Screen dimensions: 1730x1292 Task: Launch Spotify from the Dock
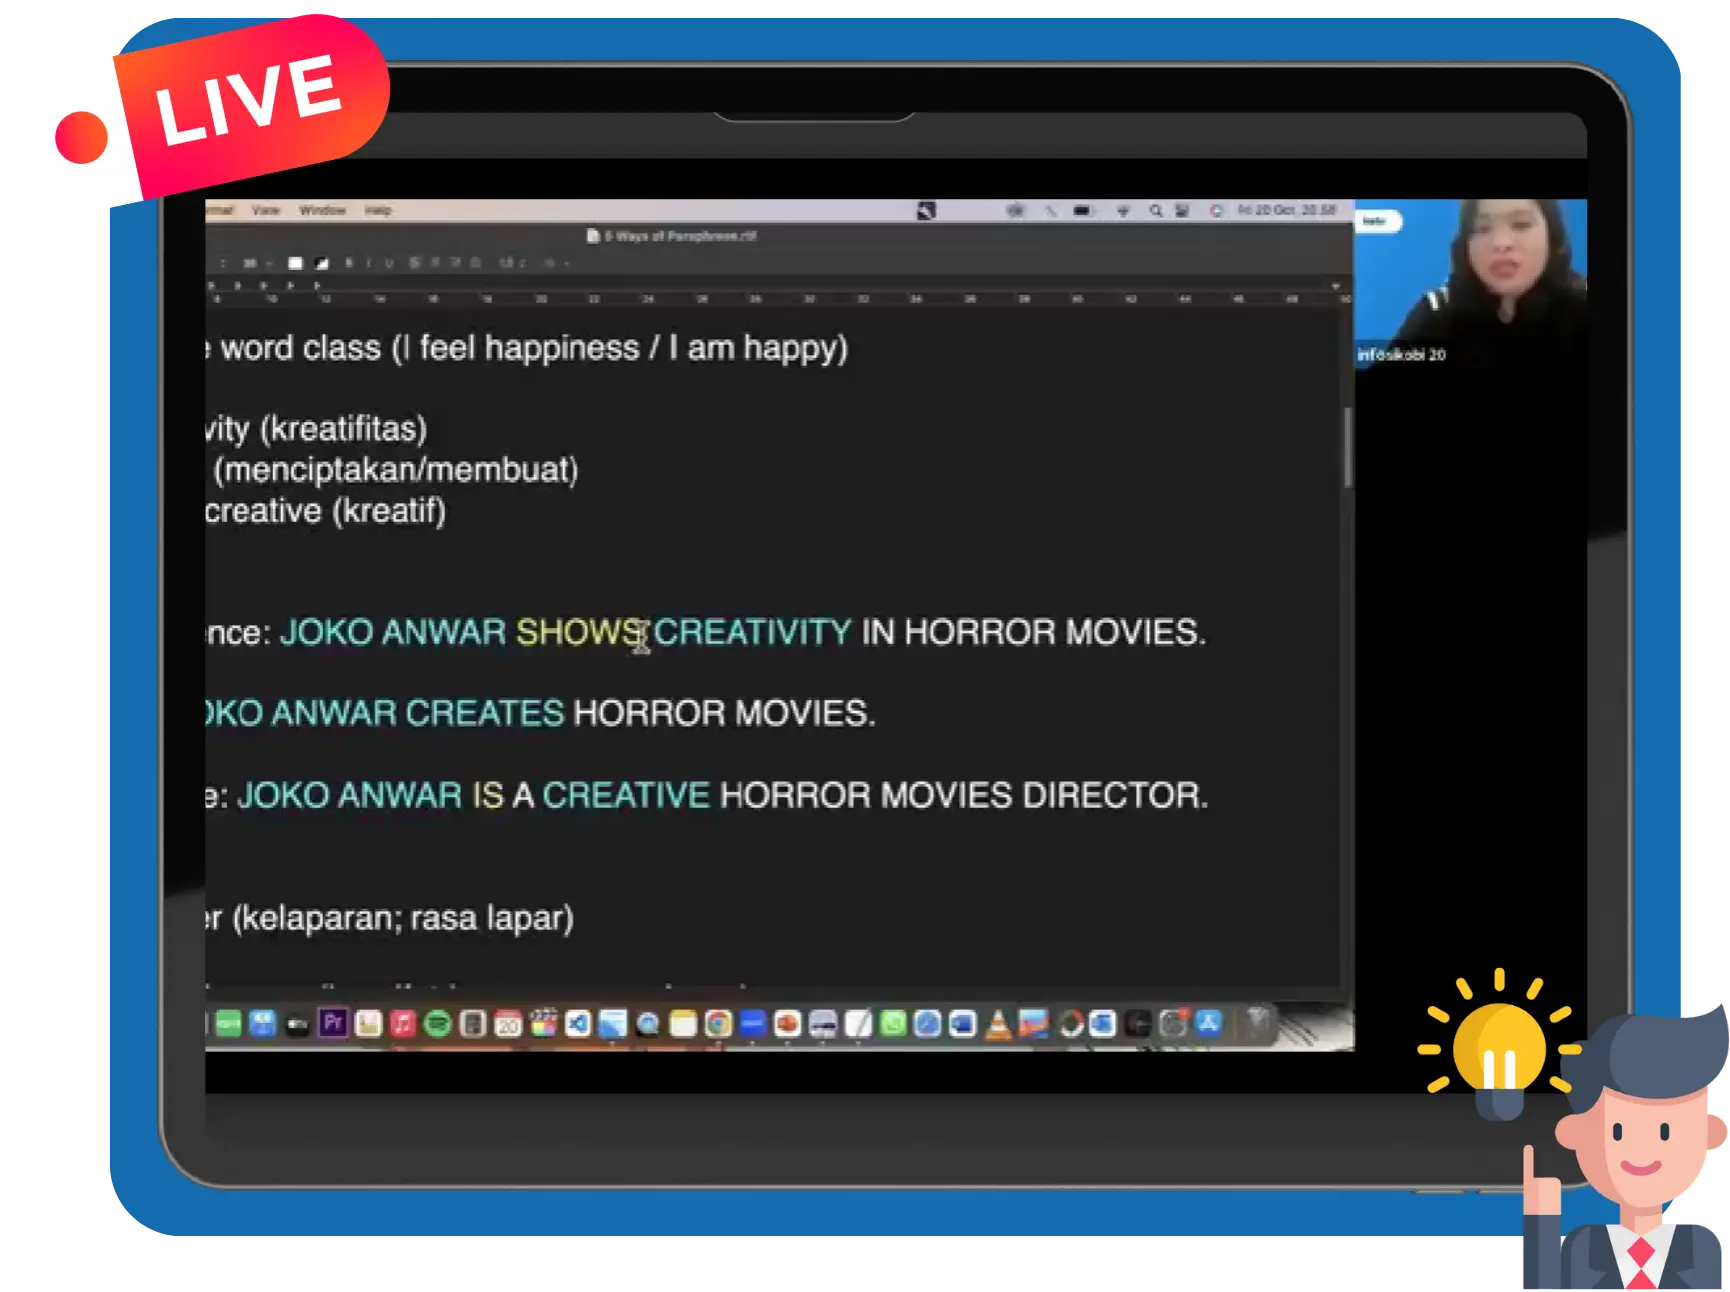pyautogui.click(x=437, y=1024)
